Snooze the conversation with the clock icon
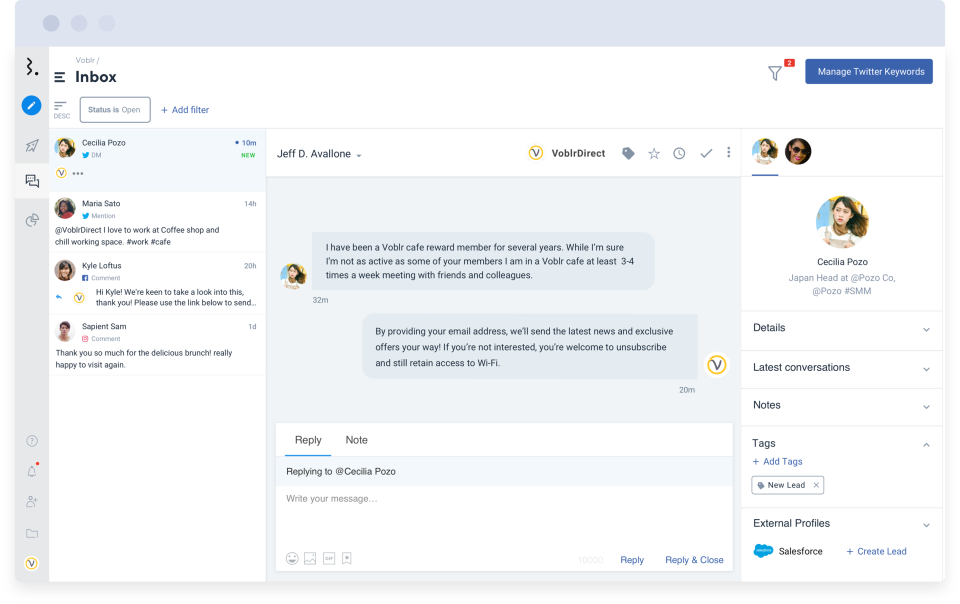 [x=679, y=153]
